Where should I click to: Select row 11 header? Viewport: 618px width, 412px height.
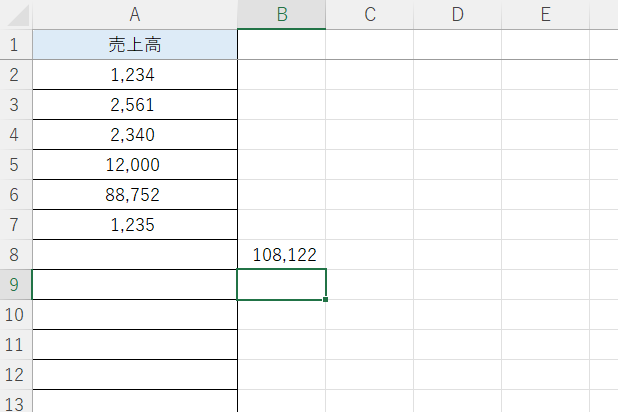(x=16, y=345)
